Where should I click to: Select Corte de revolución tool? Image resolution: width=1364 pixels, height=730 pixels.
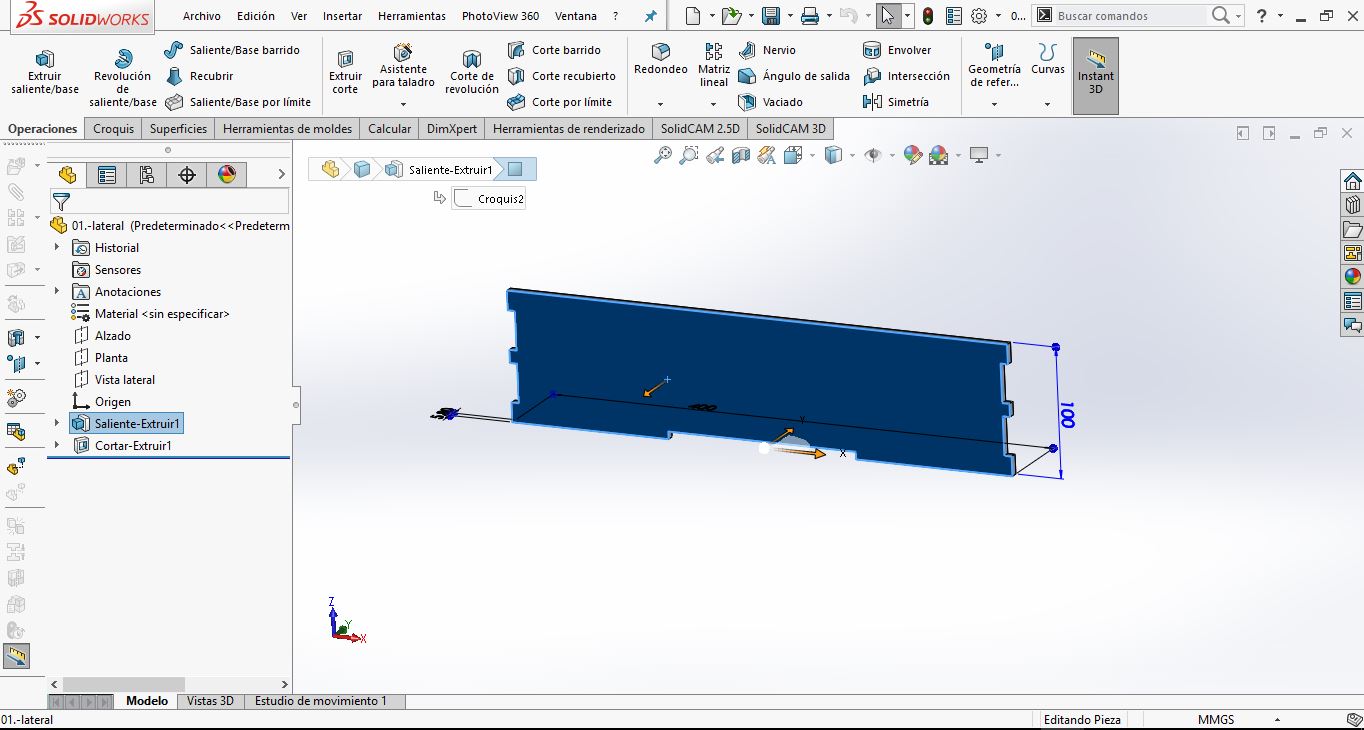472,72
